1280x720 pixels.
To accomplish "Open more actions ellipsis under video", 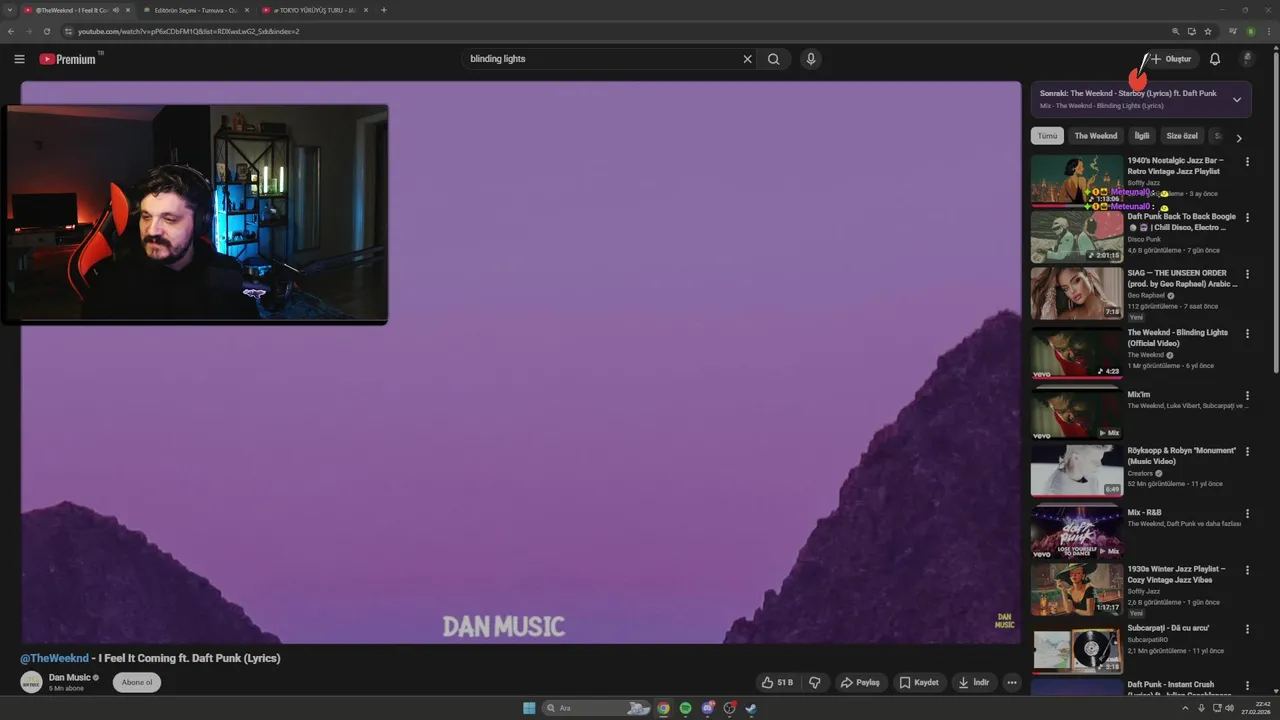I will pyautogui.click(x=1012, y=682).
